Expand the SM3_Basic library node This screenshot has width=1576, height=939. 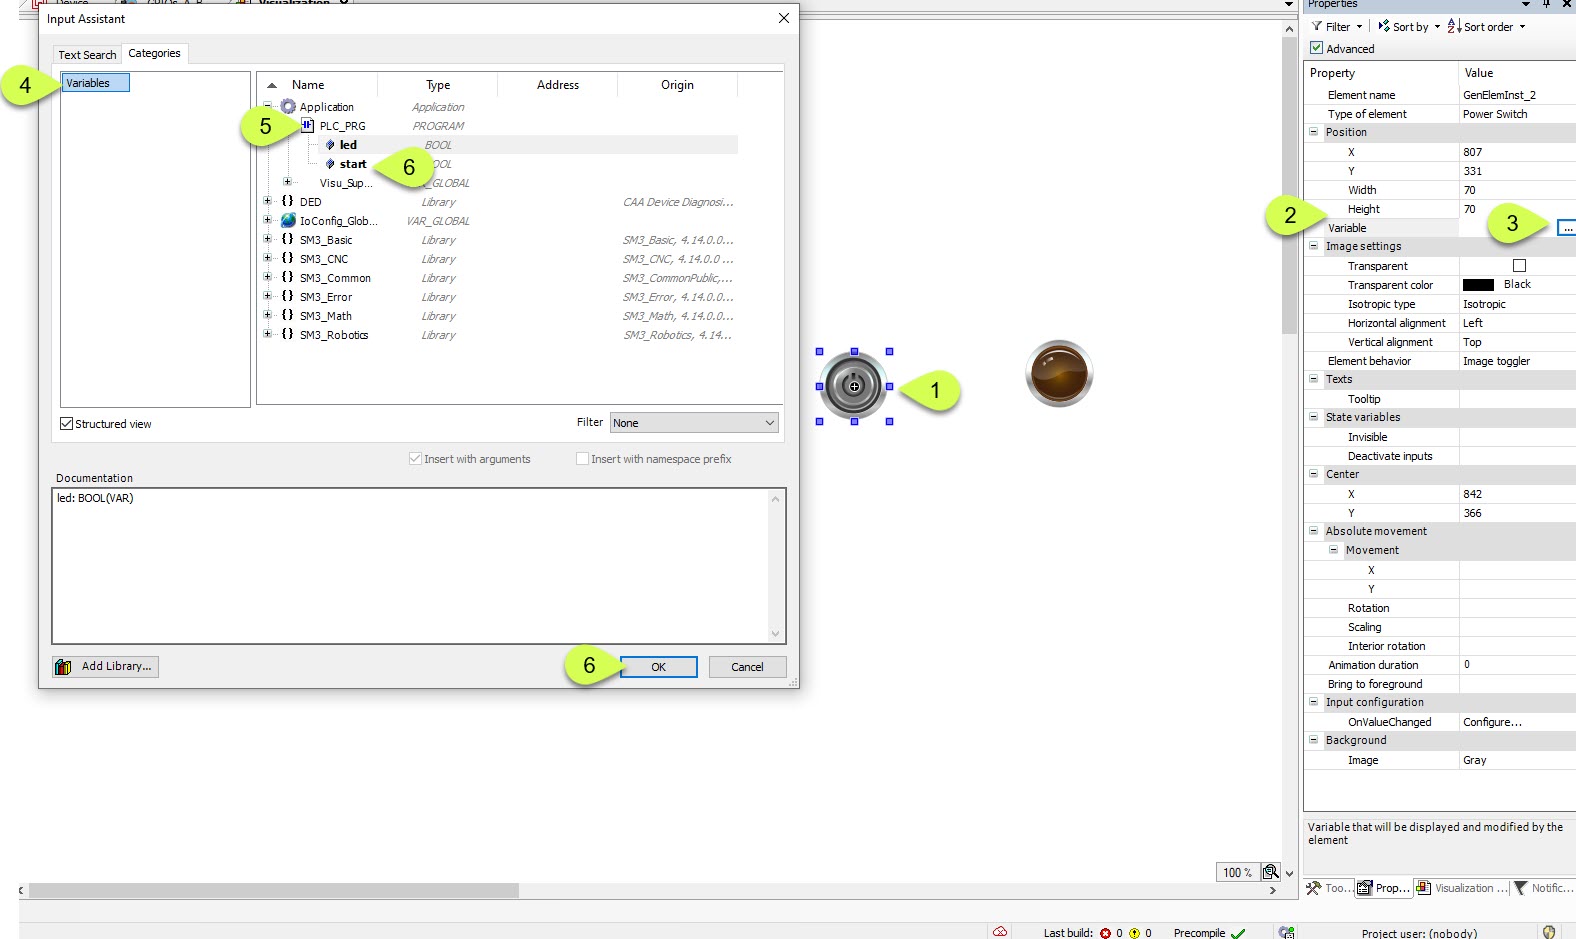coord(267,240)
